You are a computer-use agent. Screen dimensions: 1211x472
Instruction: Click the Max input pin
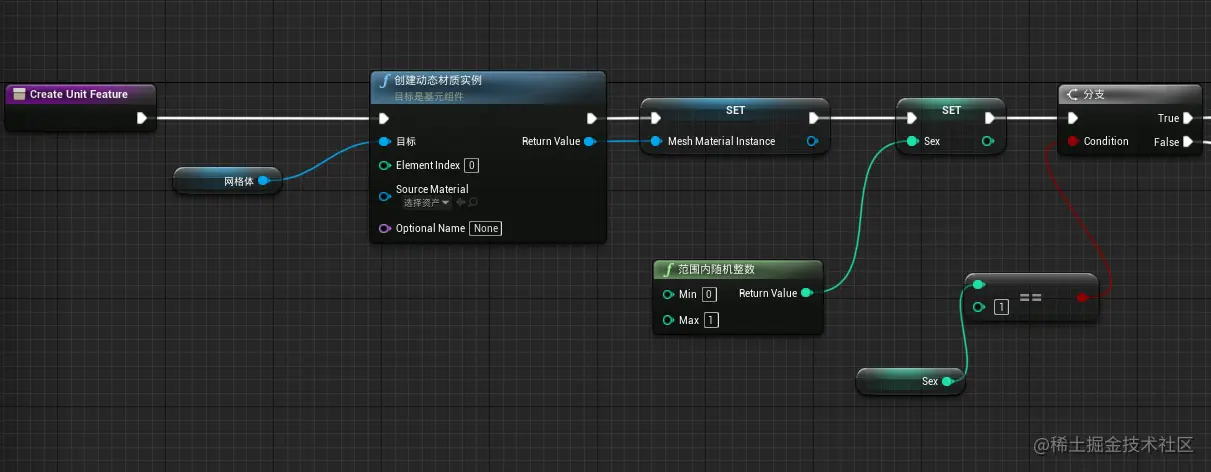(x=668, y=321)
